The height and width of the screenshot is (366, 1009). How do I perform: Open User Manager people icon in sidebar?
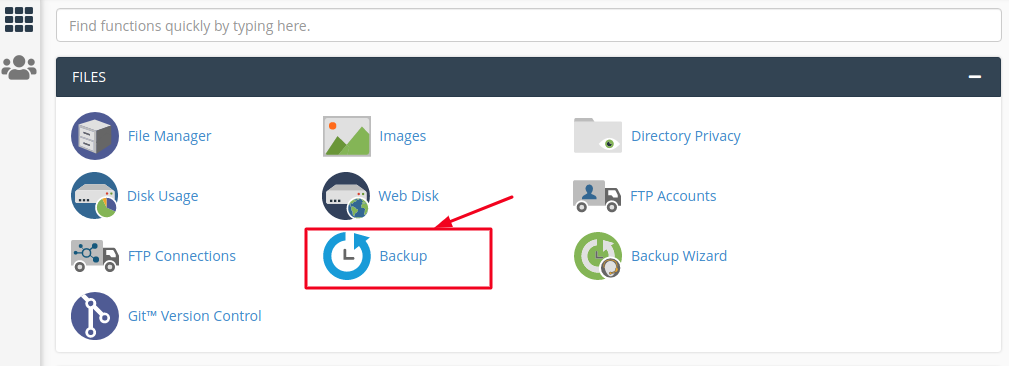coord(19,68)
